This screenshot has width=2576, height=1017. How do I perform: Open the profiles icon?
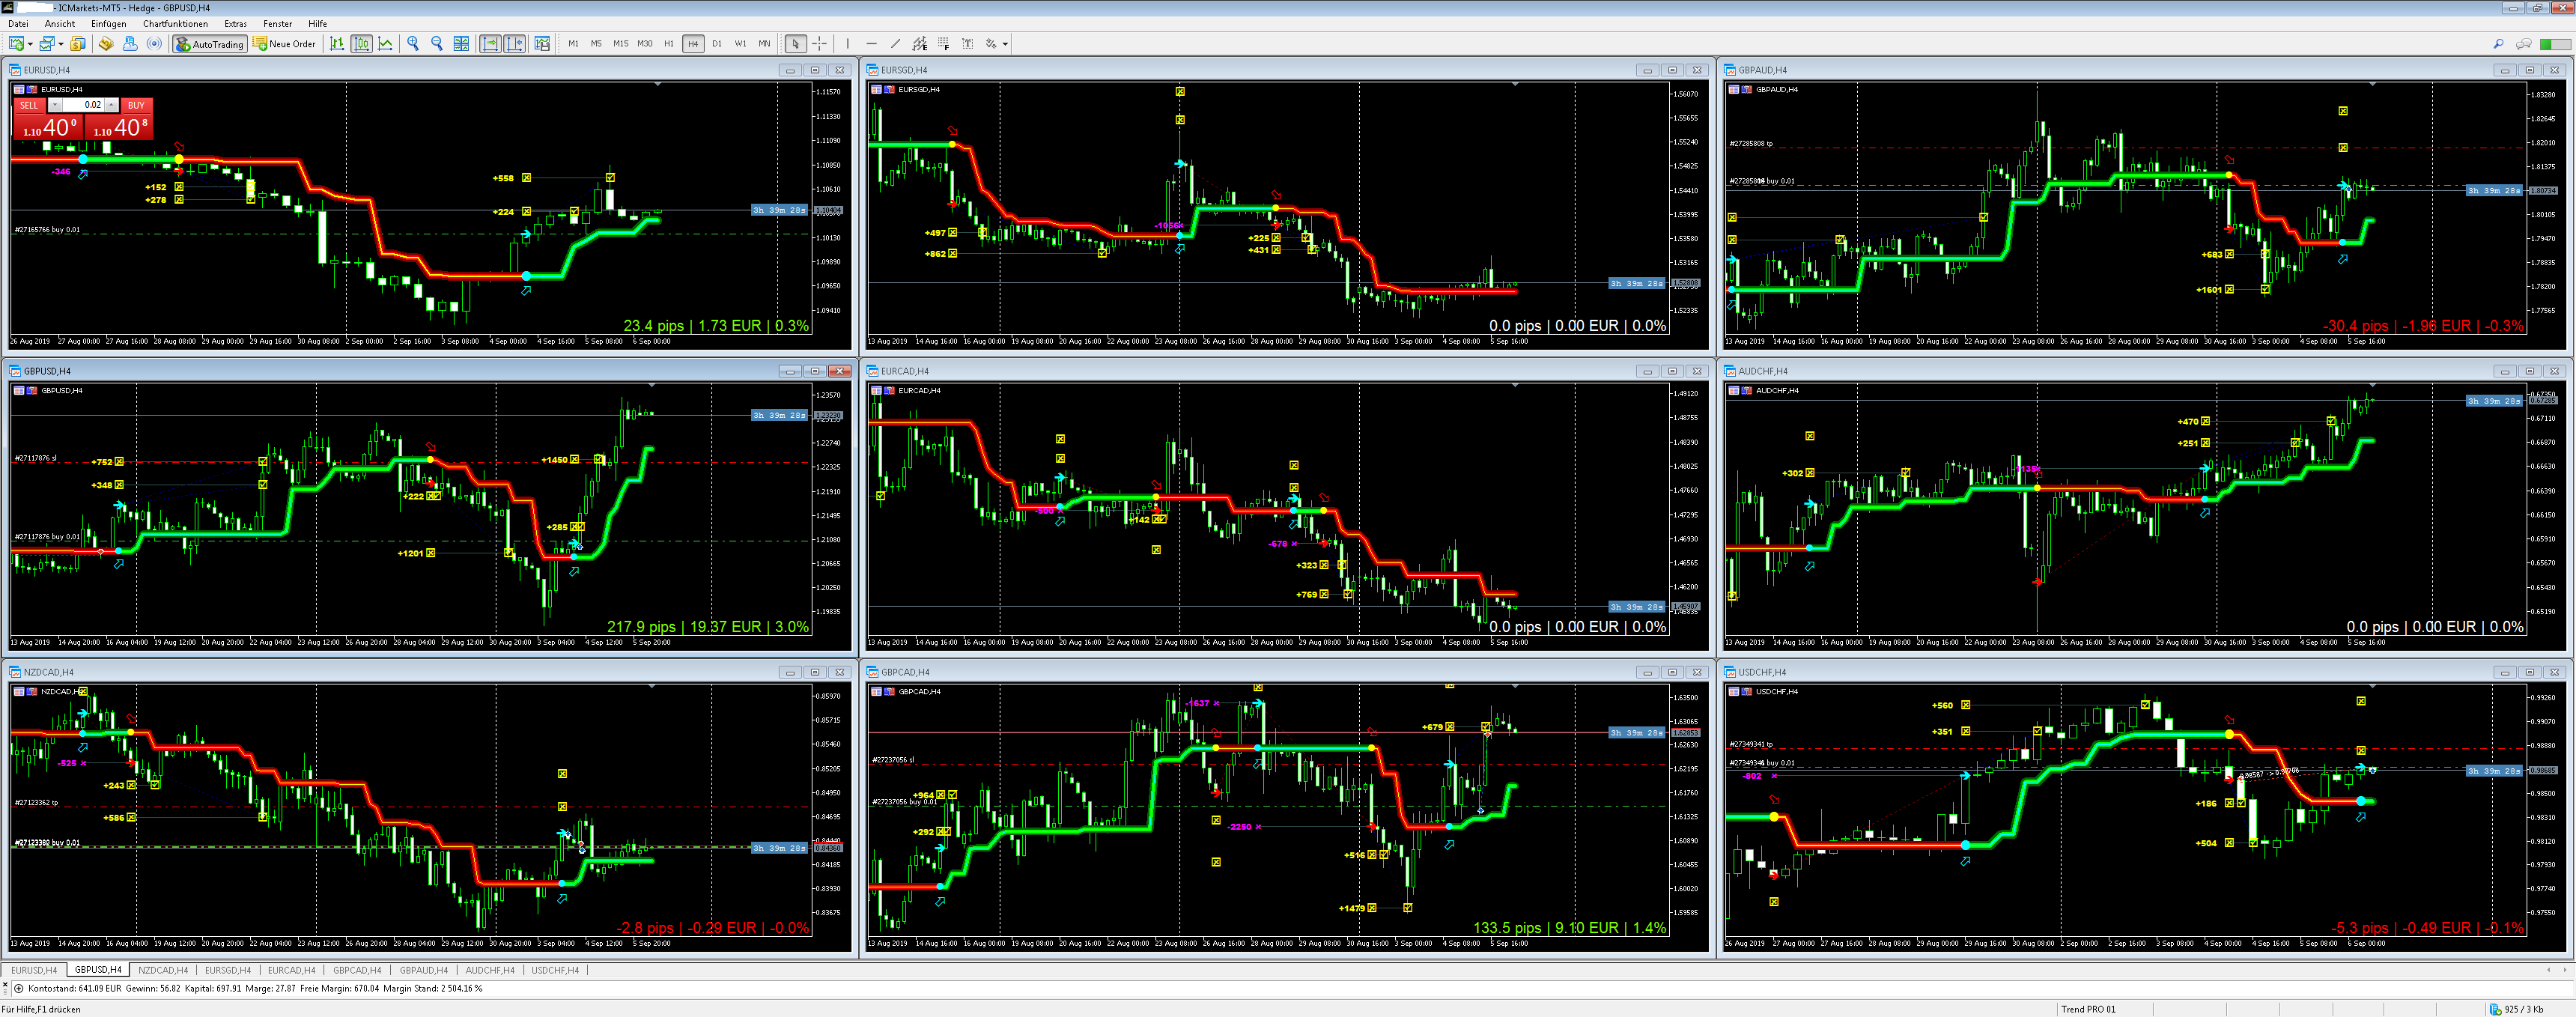pyautogui.click(x=46, y=44)
